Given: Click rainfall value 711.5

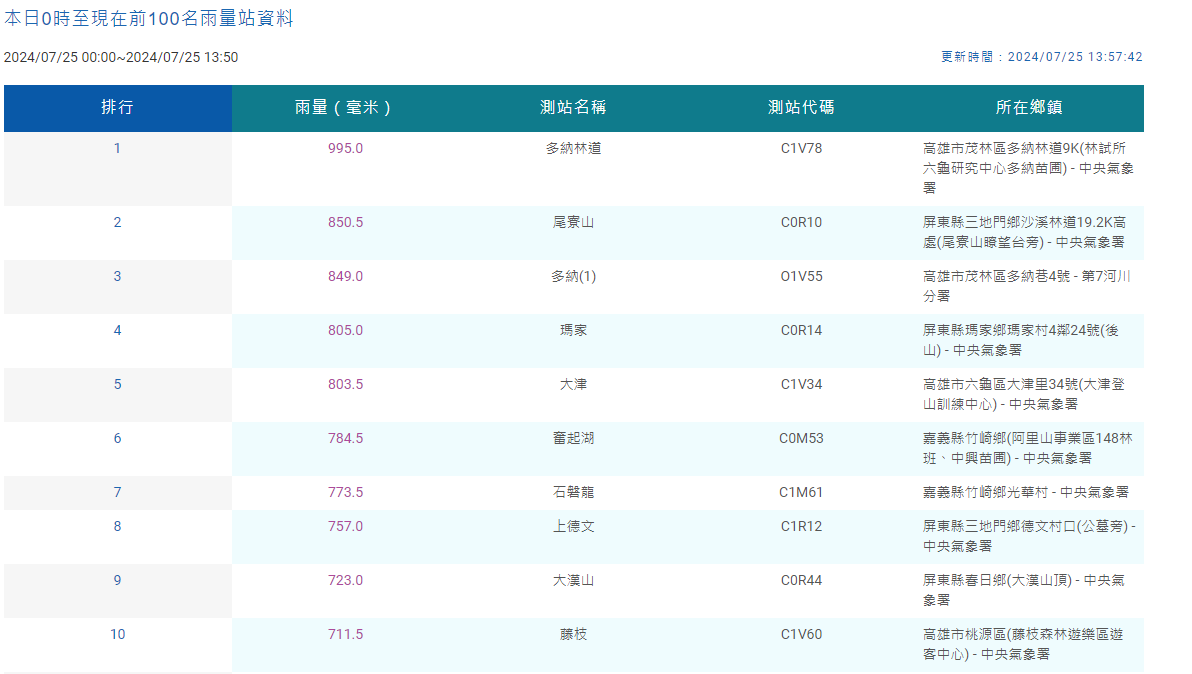Looking at the screenshot, I should pos(346,634).
